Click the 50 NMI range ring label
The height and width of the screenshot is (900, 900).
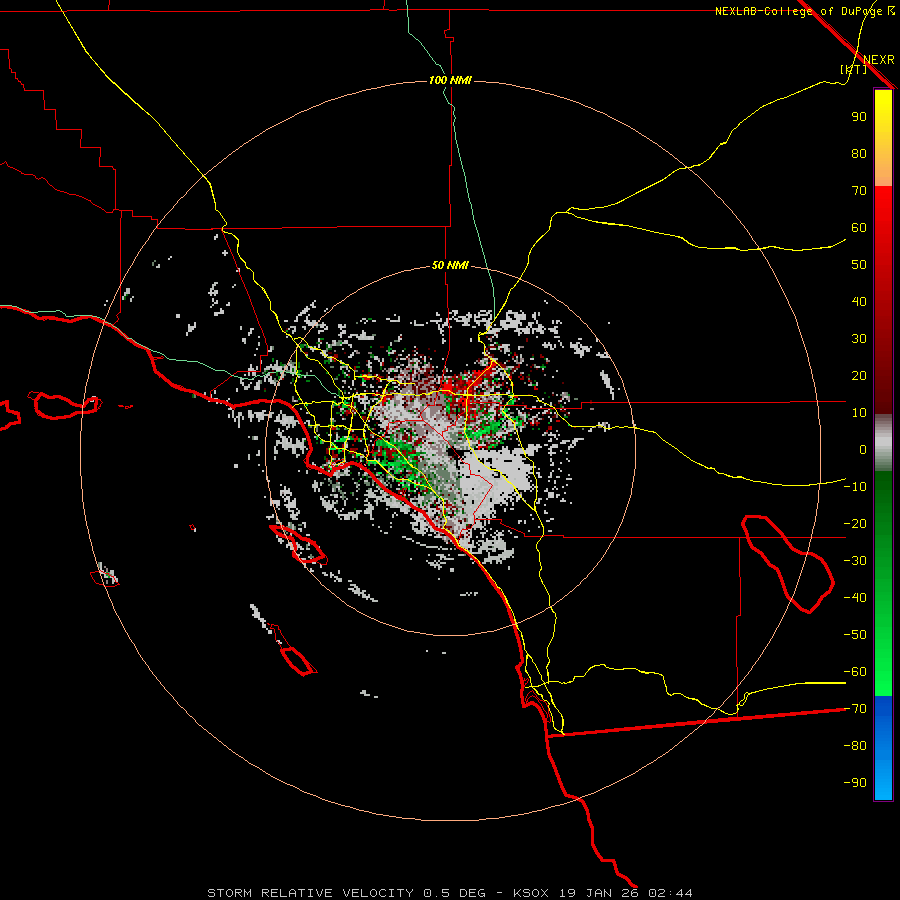450,265
